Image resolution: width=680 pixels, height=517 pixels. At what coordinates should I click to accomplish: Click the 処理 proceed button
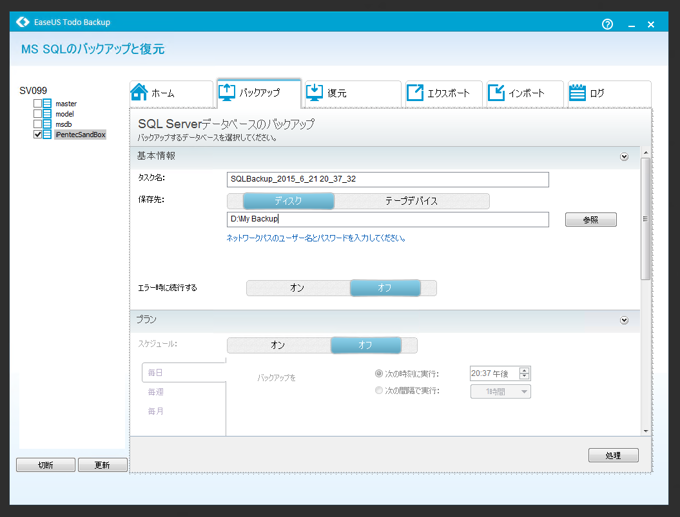tap(613, 455)
